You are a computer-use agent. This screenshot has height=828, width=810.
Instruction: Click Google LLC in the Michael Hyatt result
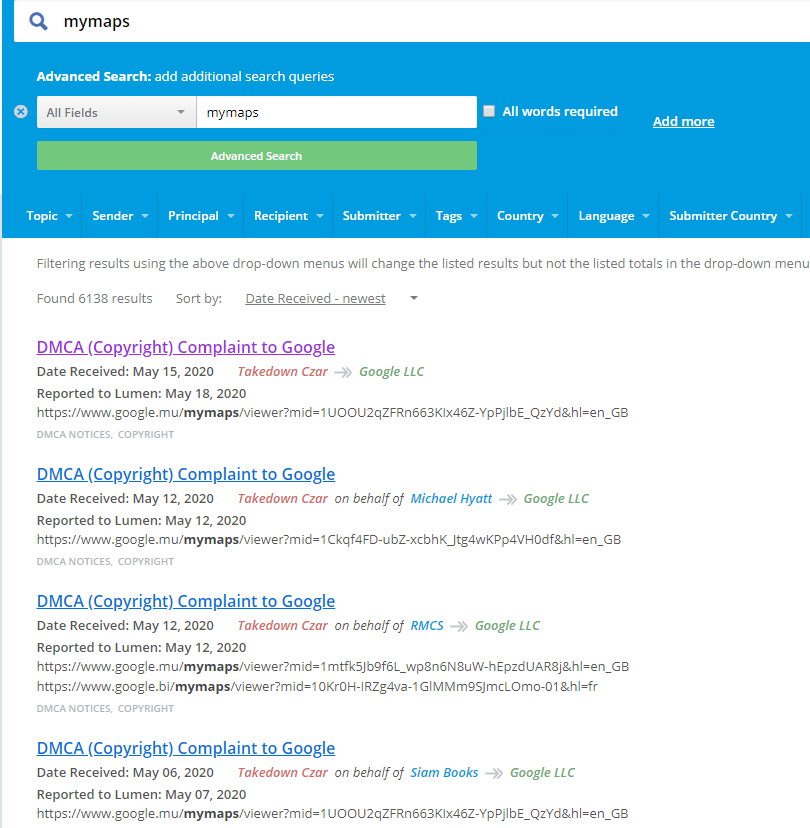556,498
